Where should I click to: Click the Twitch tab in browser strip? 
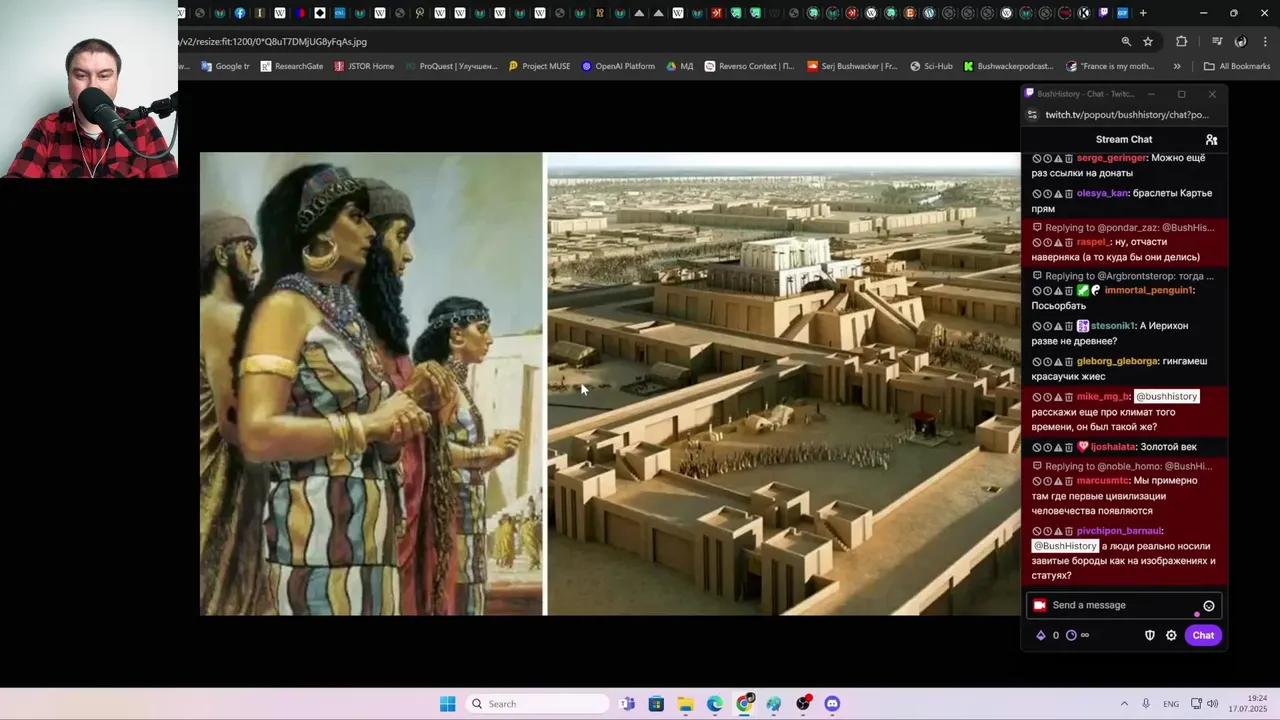click(x=1103, y=13)
